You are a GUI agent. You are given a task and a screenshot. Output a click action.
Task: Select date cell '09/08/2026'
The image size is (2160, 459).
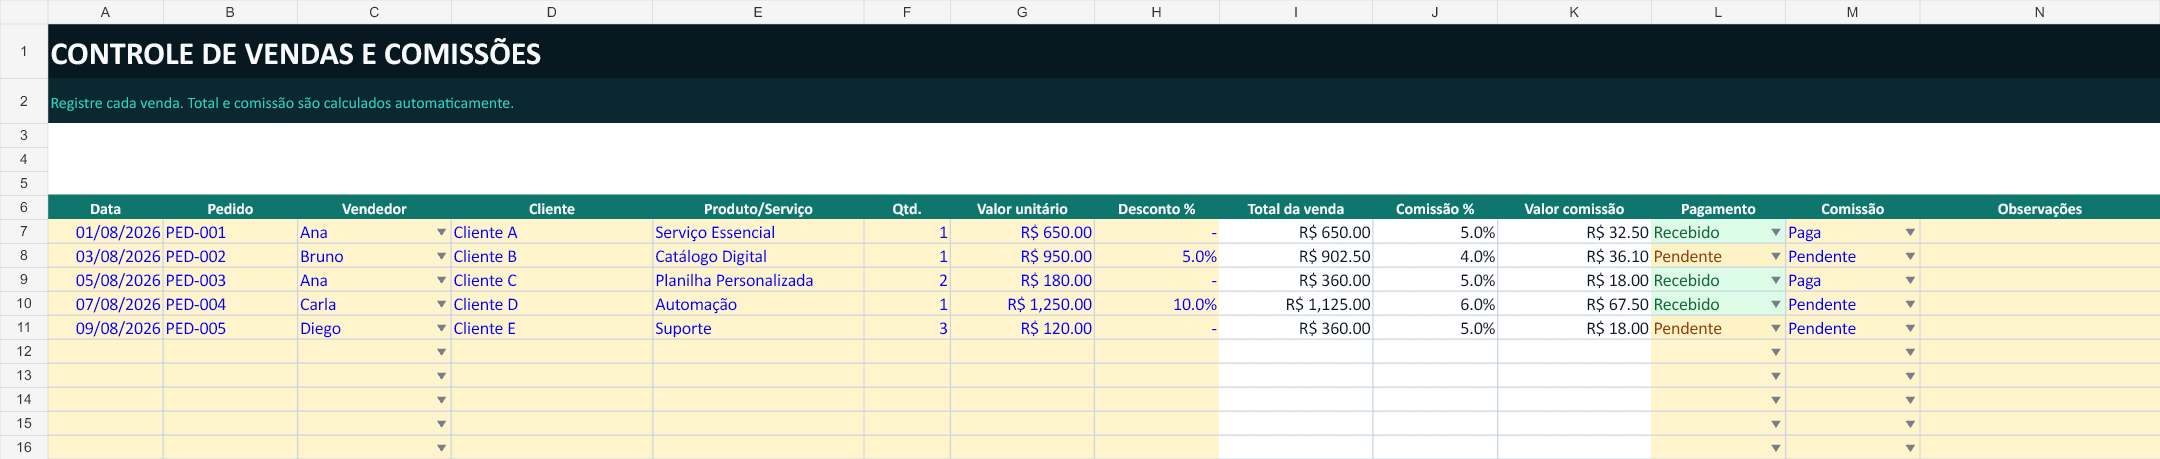coord(105,328)
